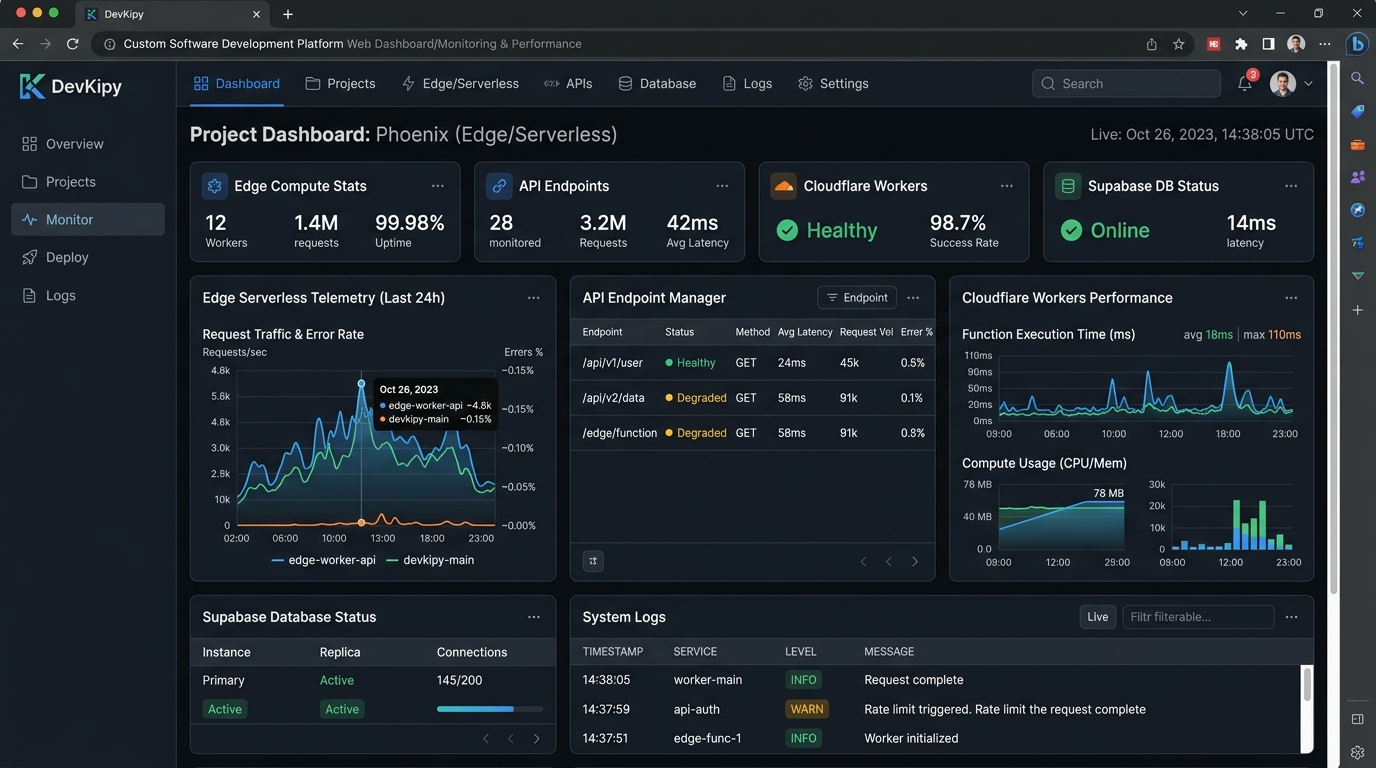Click the /edge/function endpoint row

[x=752, y=433]
